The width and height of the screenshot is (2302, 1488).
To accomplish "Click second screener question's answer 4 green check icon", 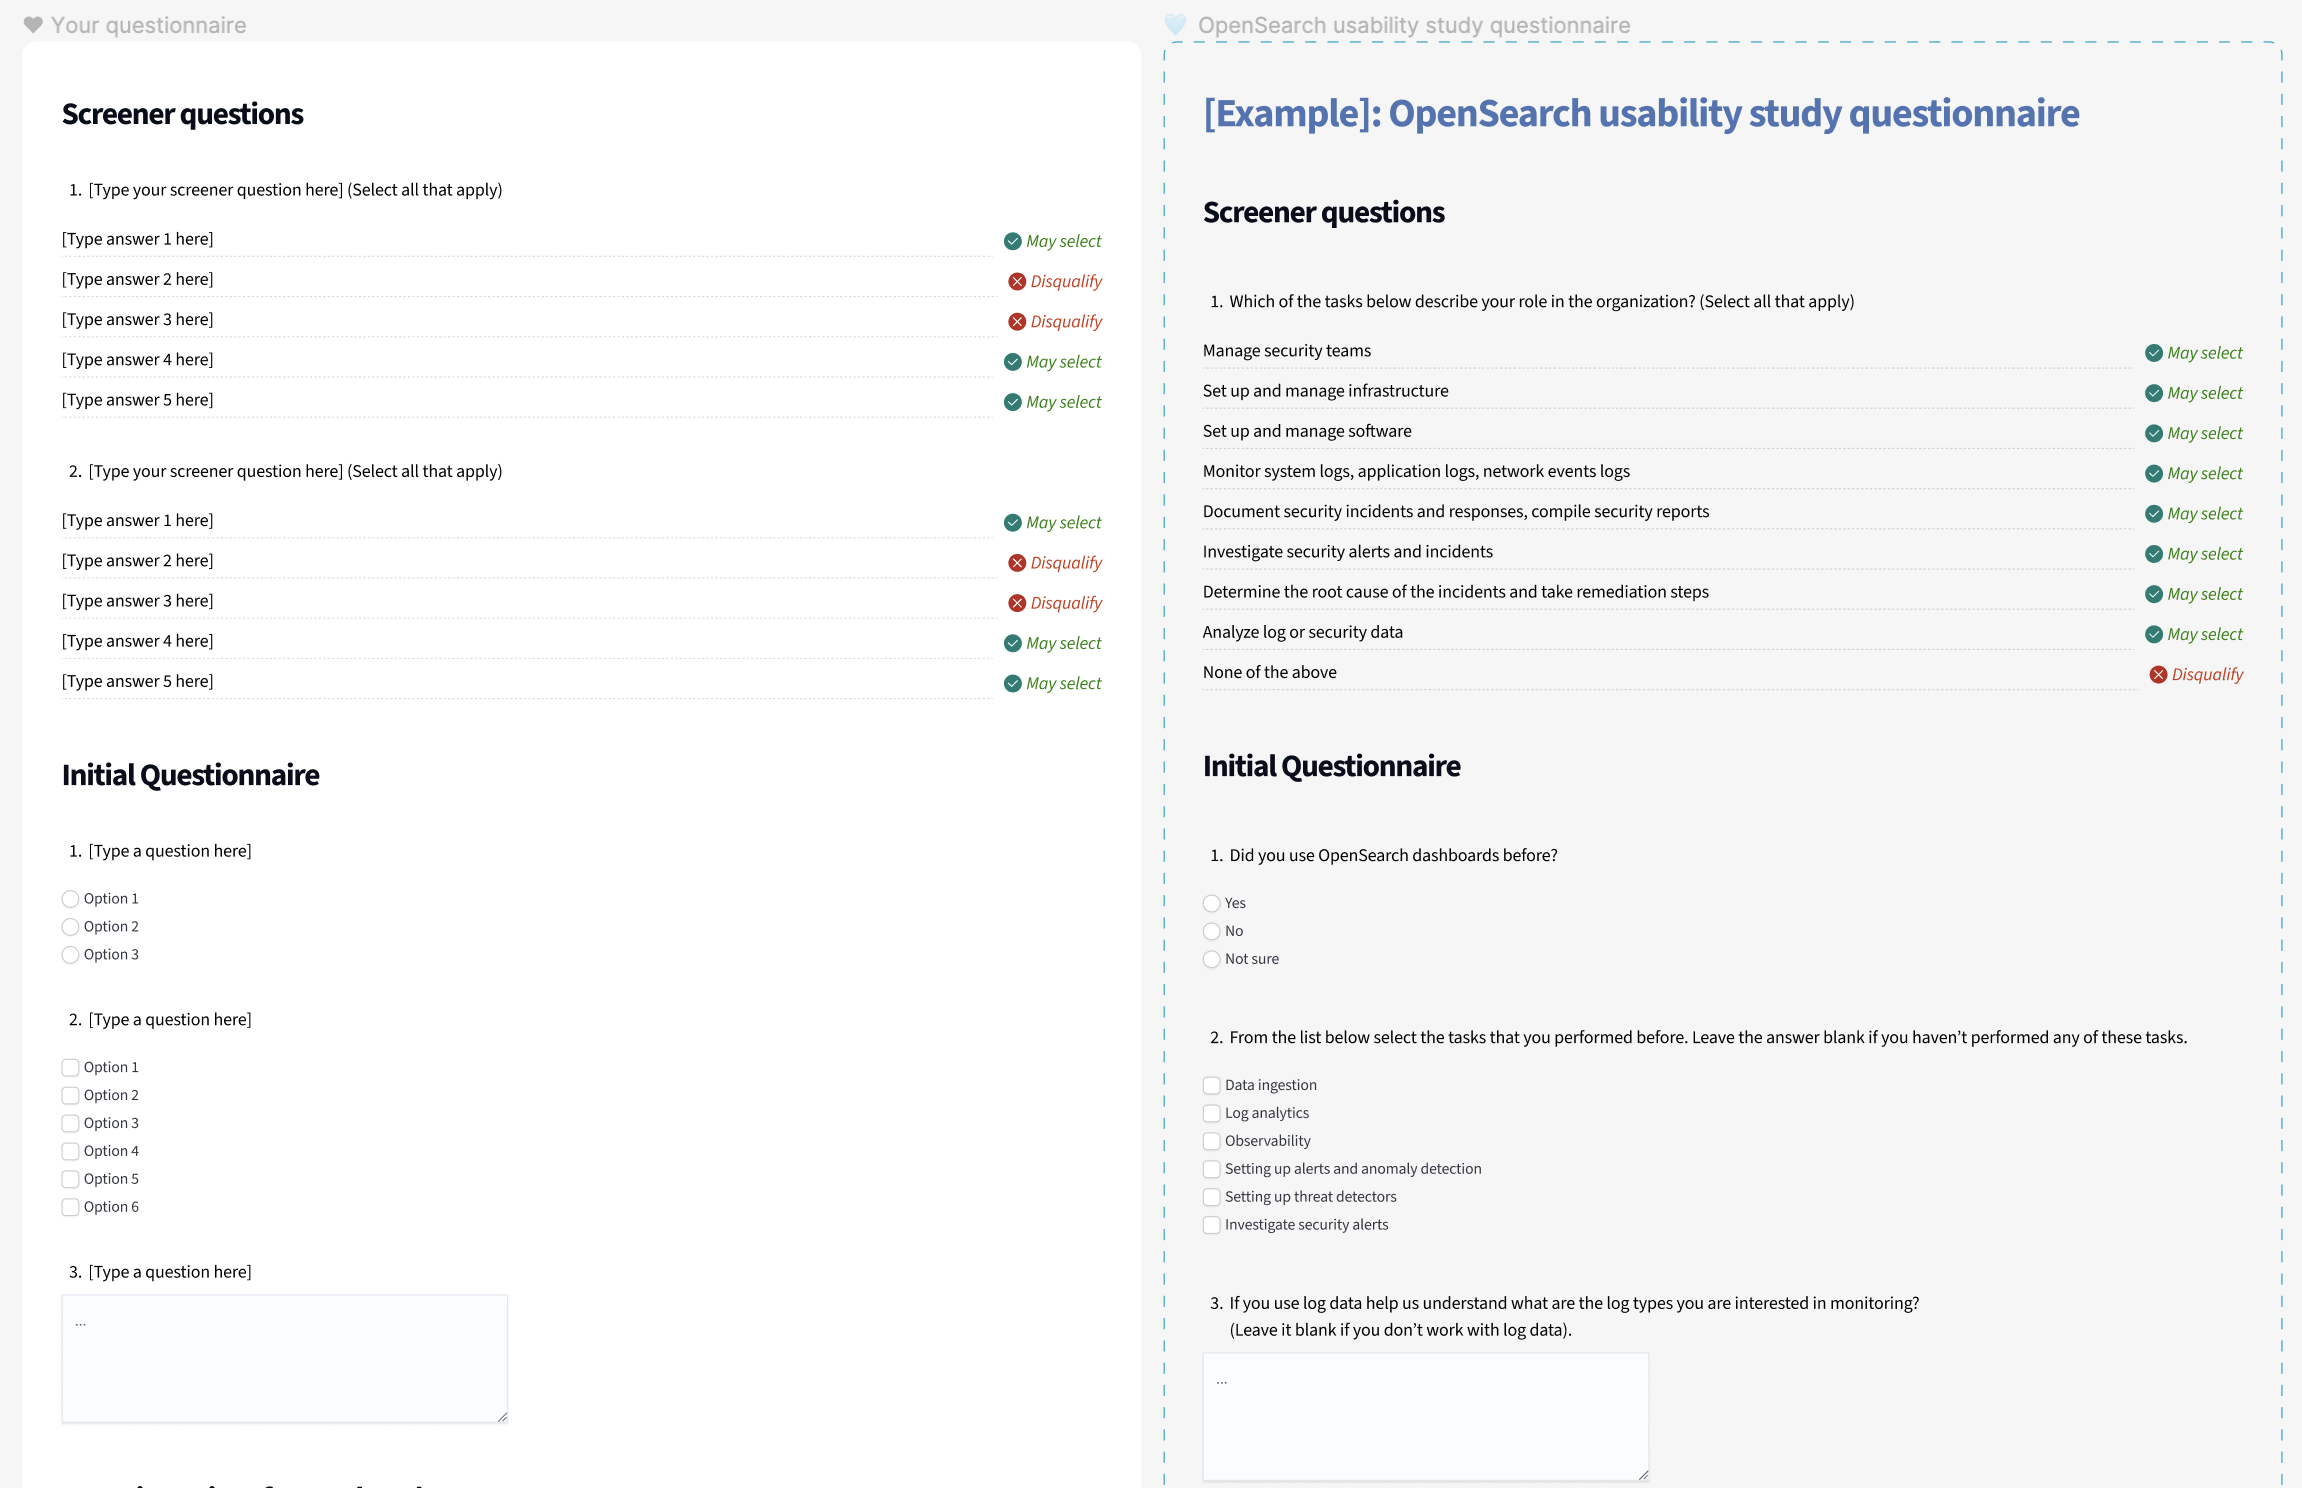I will click(1013, 643).
